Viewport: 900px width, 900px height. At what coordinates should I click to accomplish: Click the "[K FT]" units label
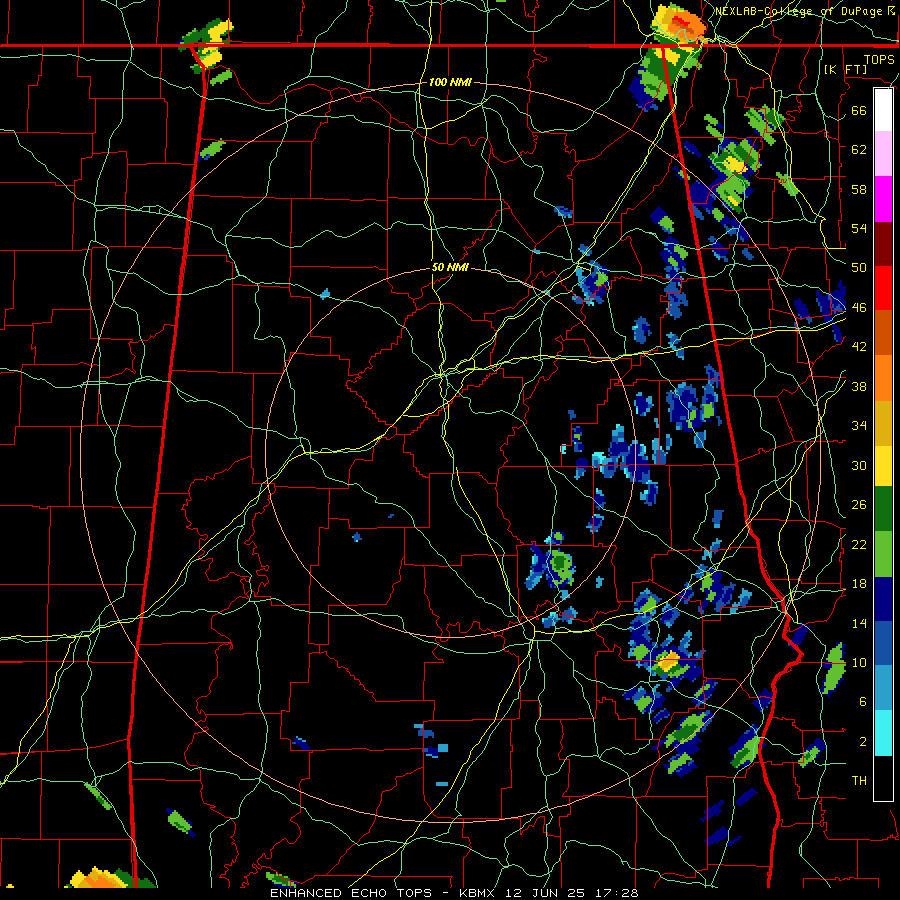coord(845,70)
